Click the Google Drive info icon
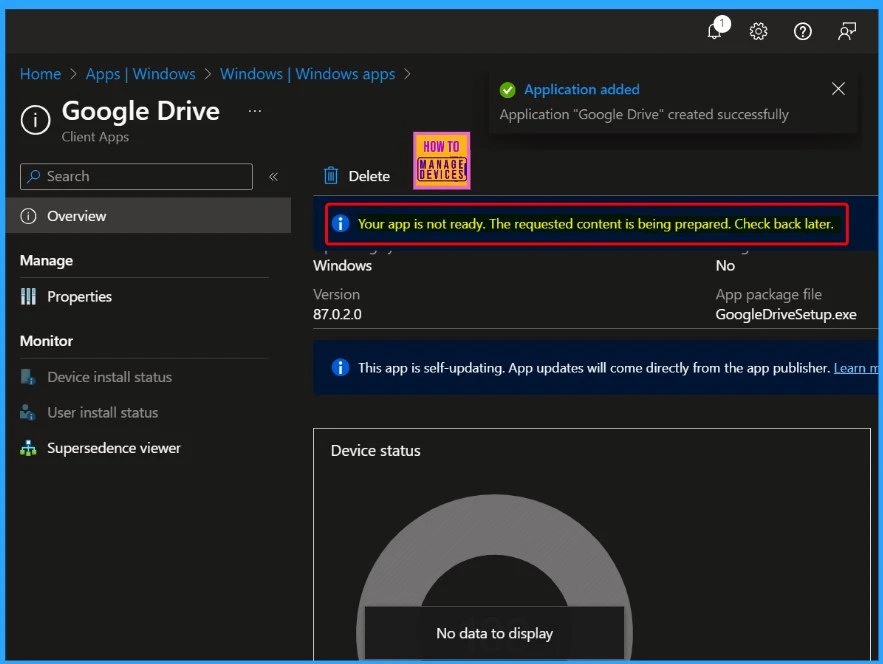Screen dimensions: 883x664 point(35,120)
